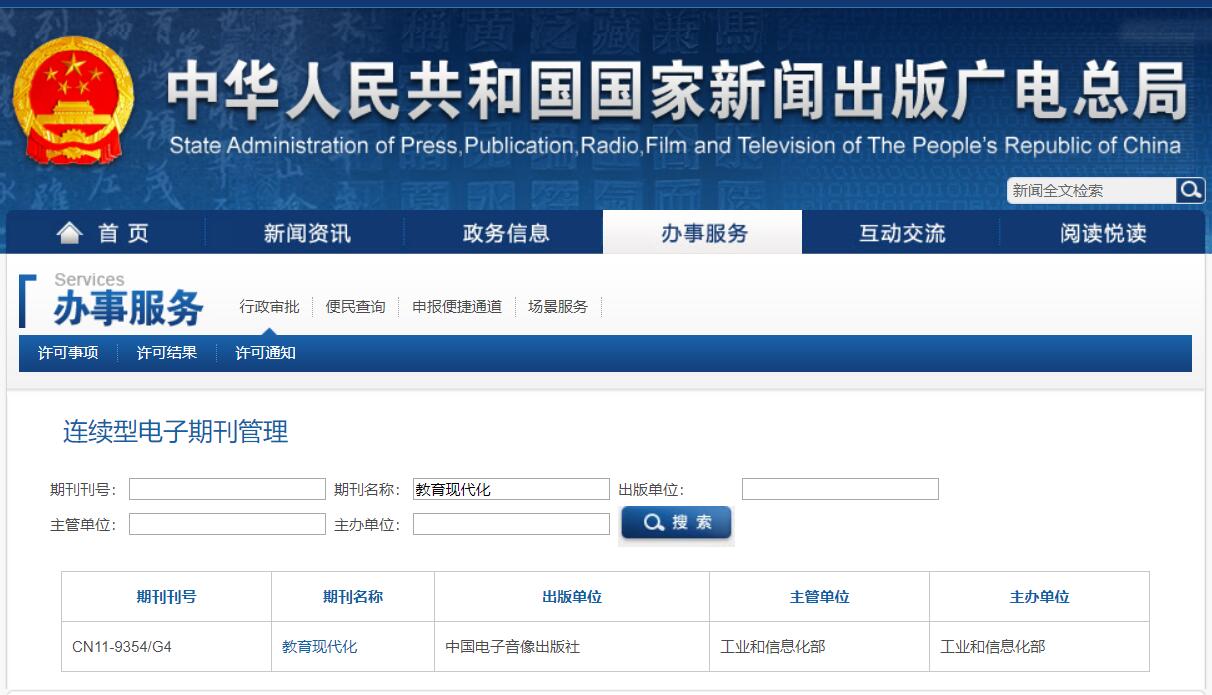
Task: Focus the 主管单位 input field
Action: pos(227,524)
